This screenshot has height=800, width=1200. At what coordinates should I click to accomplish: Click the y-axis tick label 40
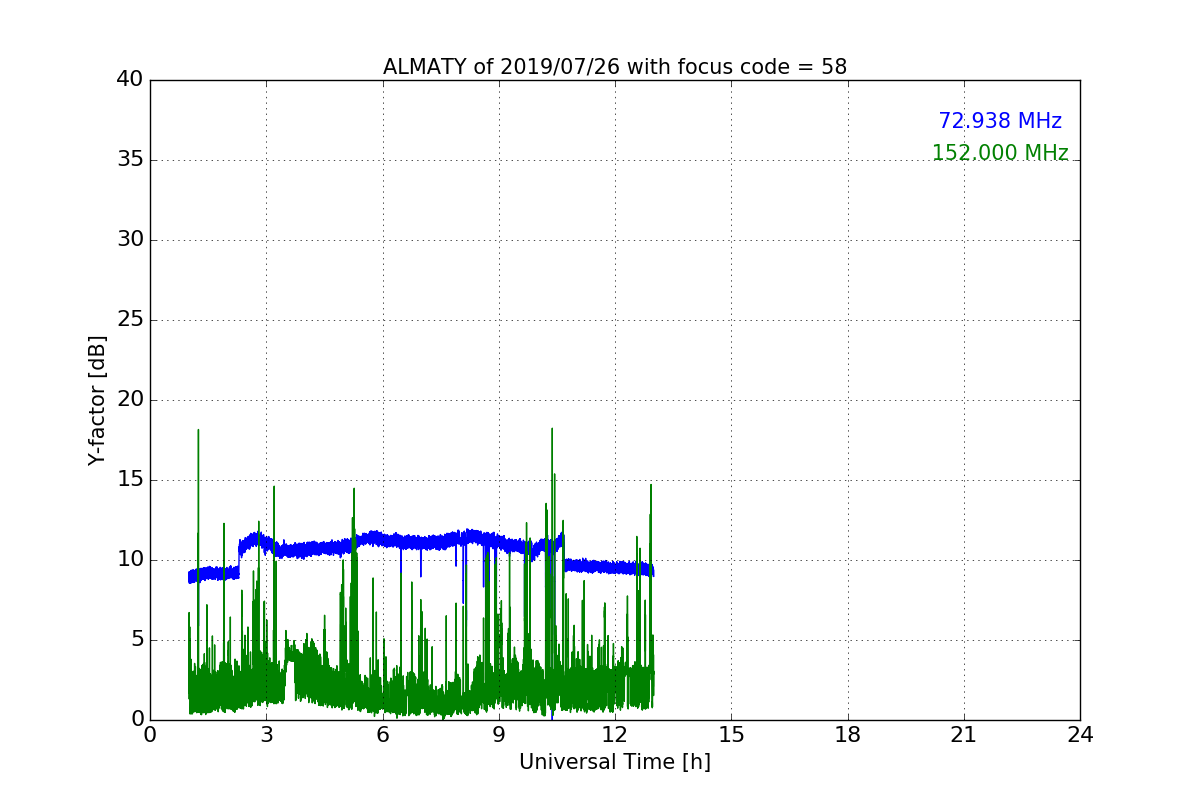pos(130,80)
